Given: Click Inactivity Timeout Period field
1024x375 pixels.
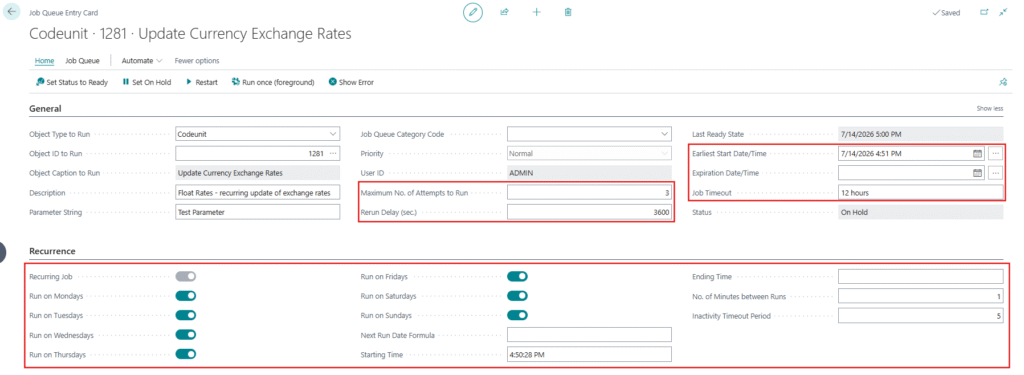Looking at the screenshot, I should [921, 316].
